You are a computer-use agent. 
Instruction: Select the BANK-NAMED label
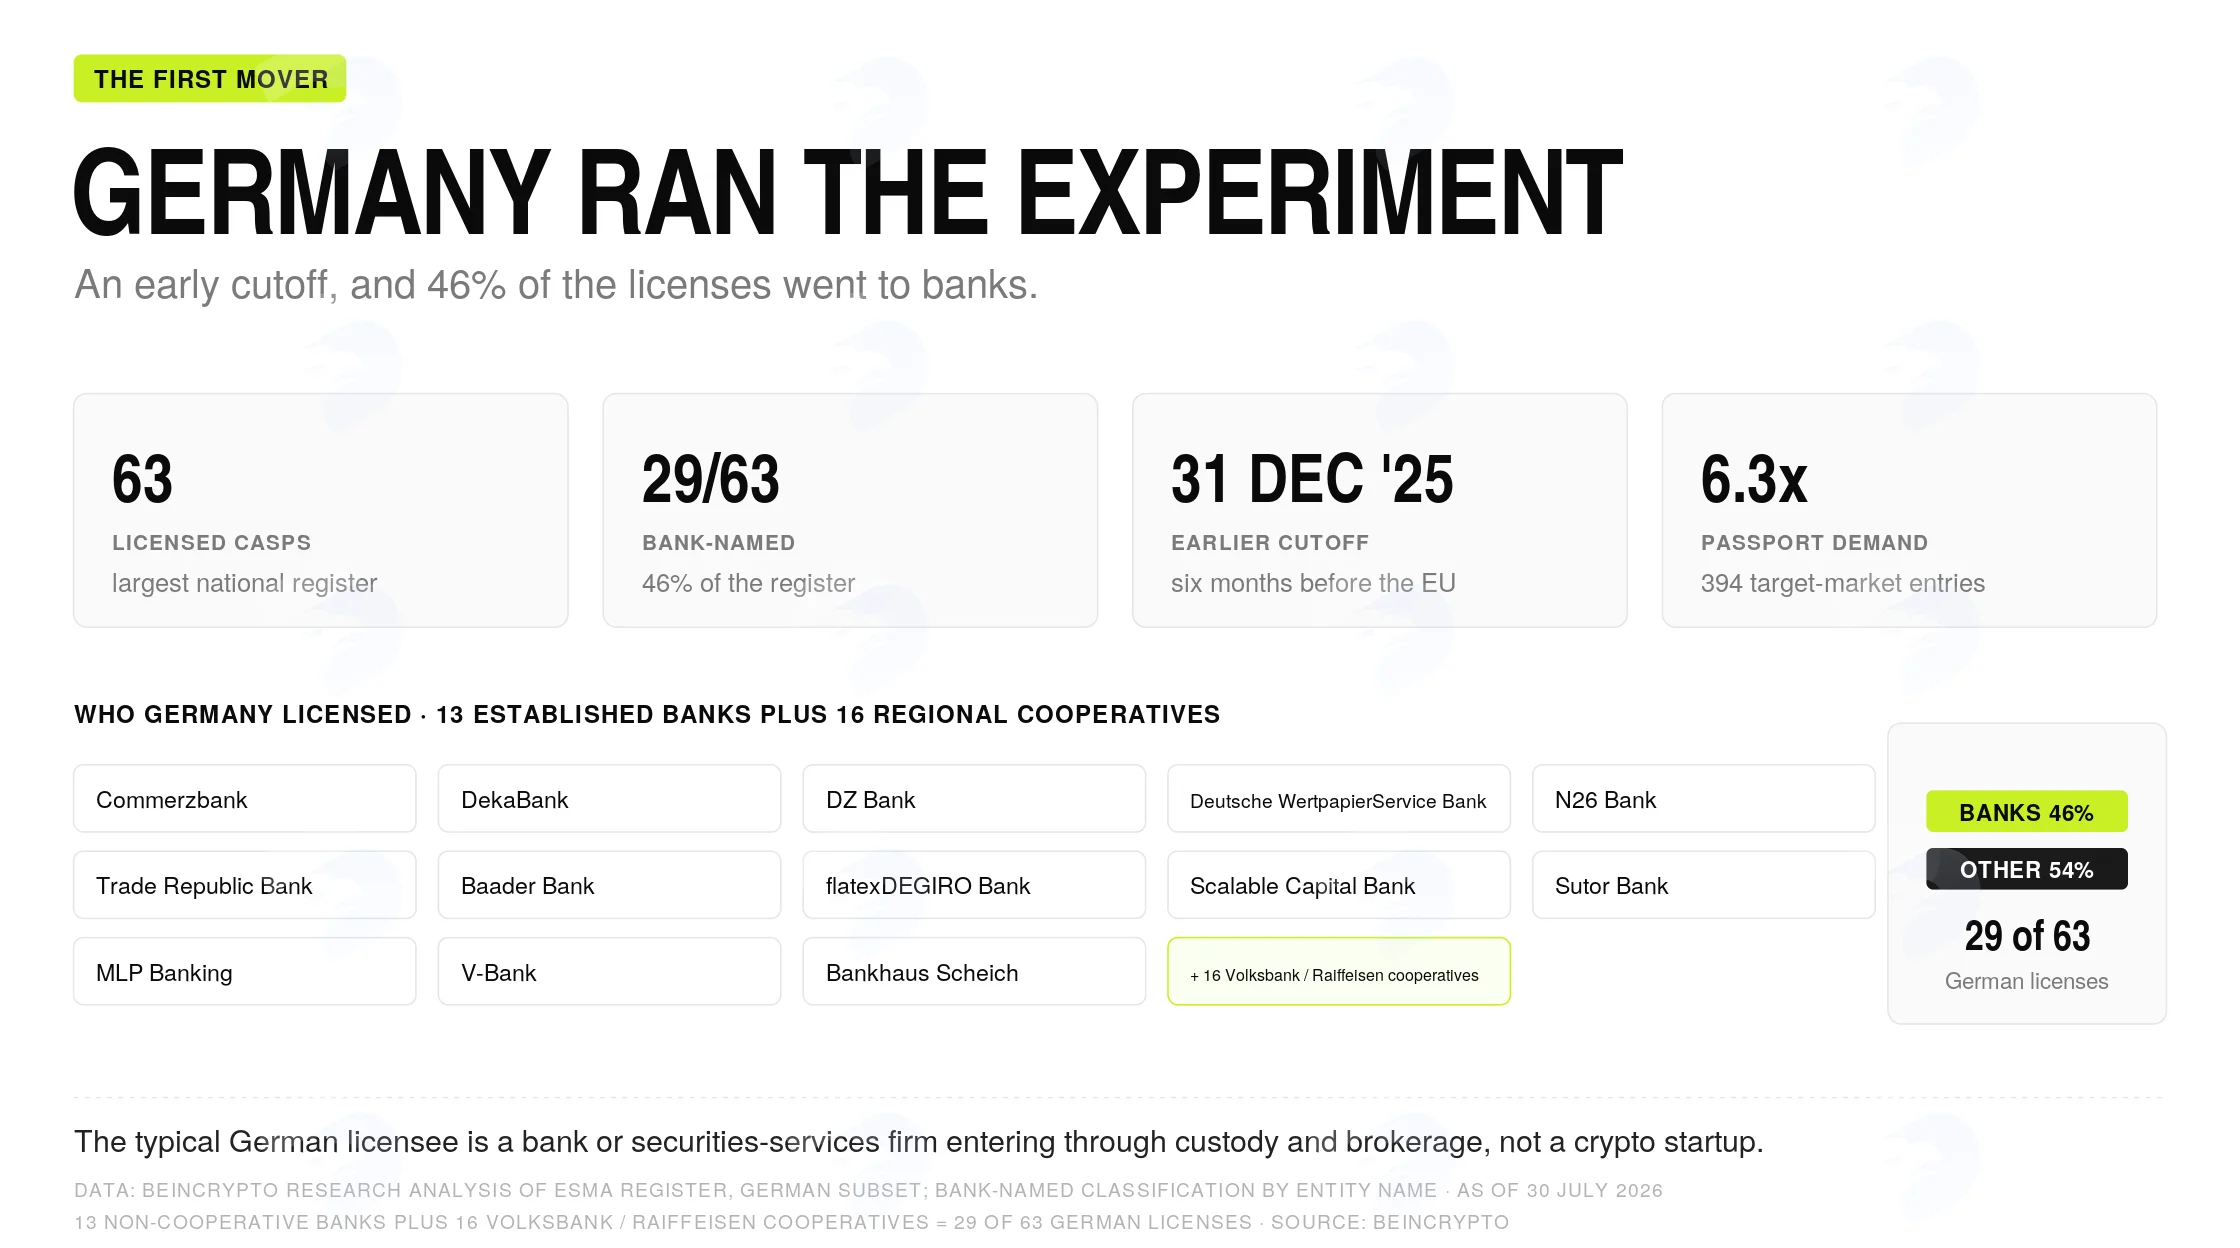[719, 543]
